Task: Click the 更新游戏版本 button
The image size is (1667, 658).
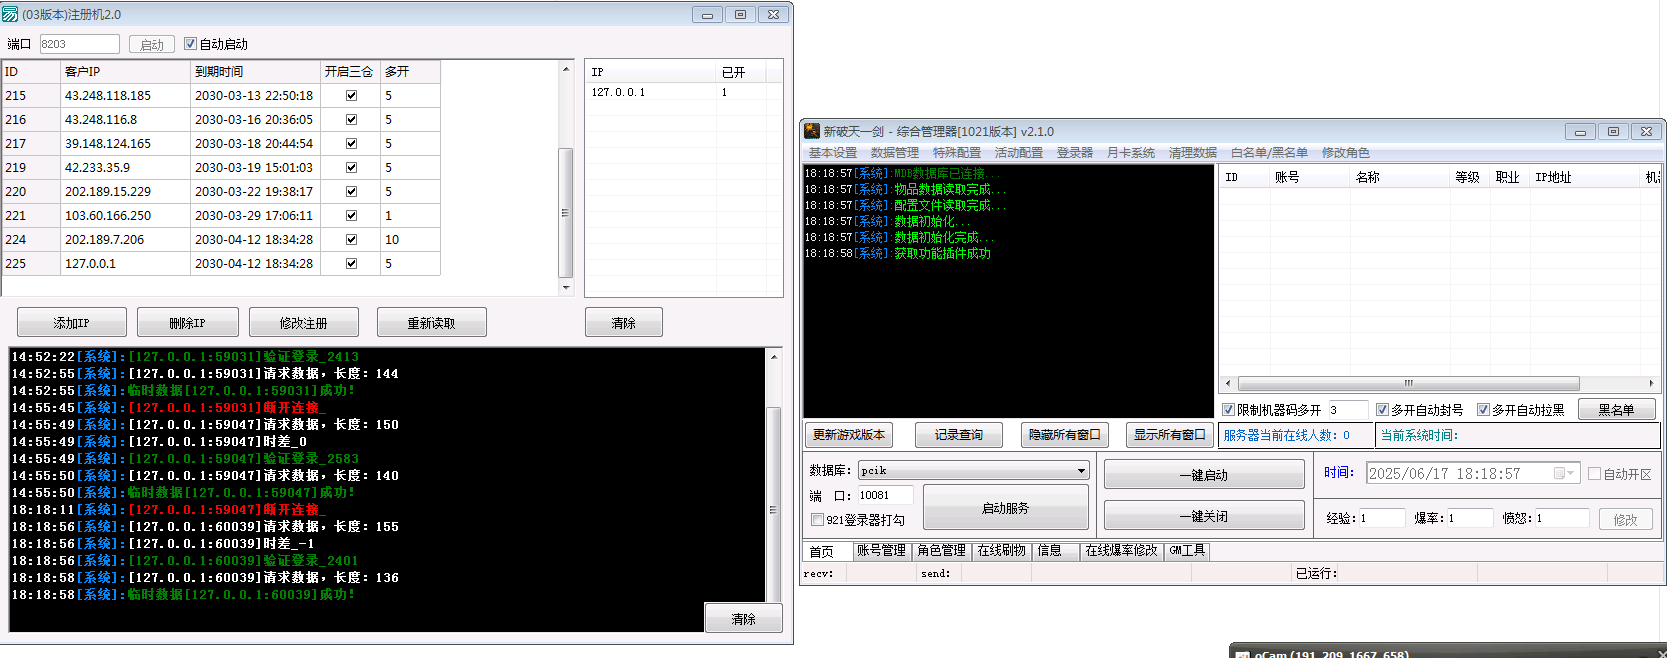Action: point(849,435)
